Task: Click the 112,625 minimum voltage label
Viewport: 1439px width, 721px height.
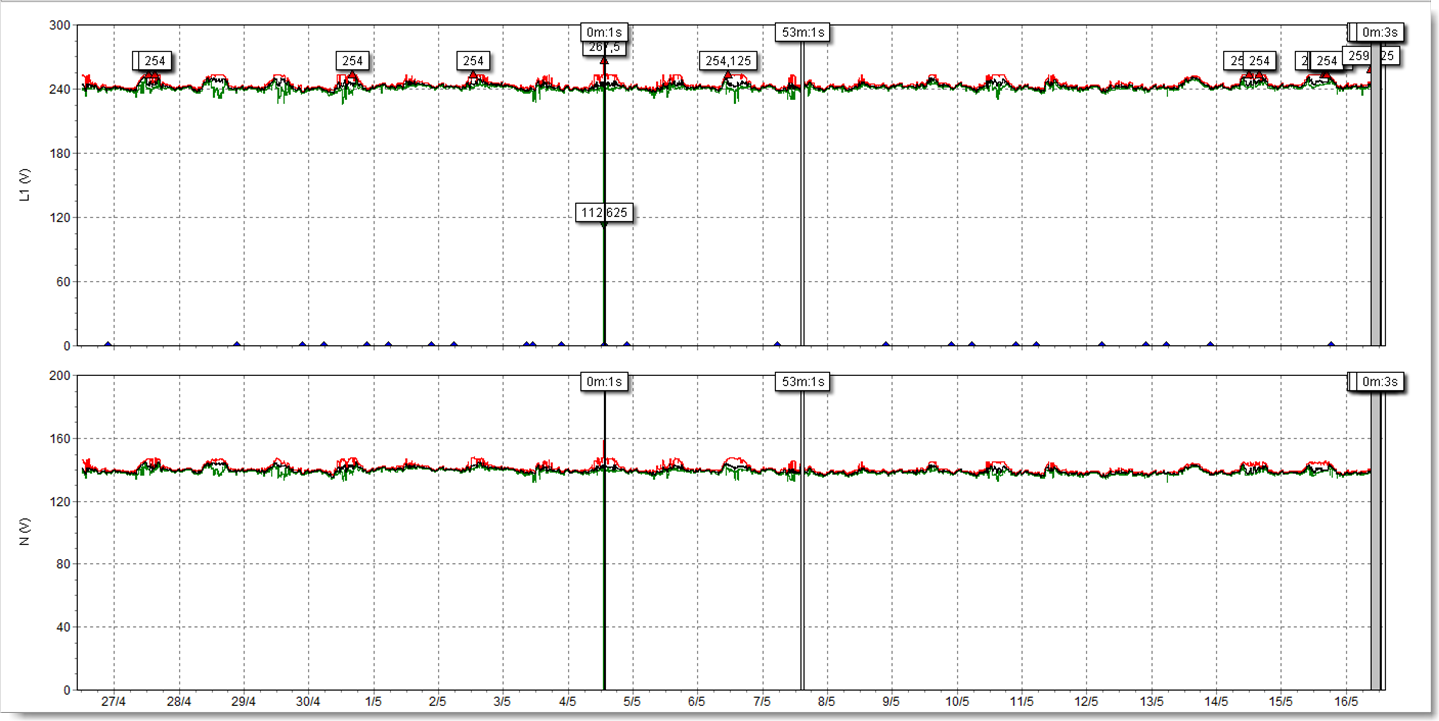Action: (x=604, y=212)
